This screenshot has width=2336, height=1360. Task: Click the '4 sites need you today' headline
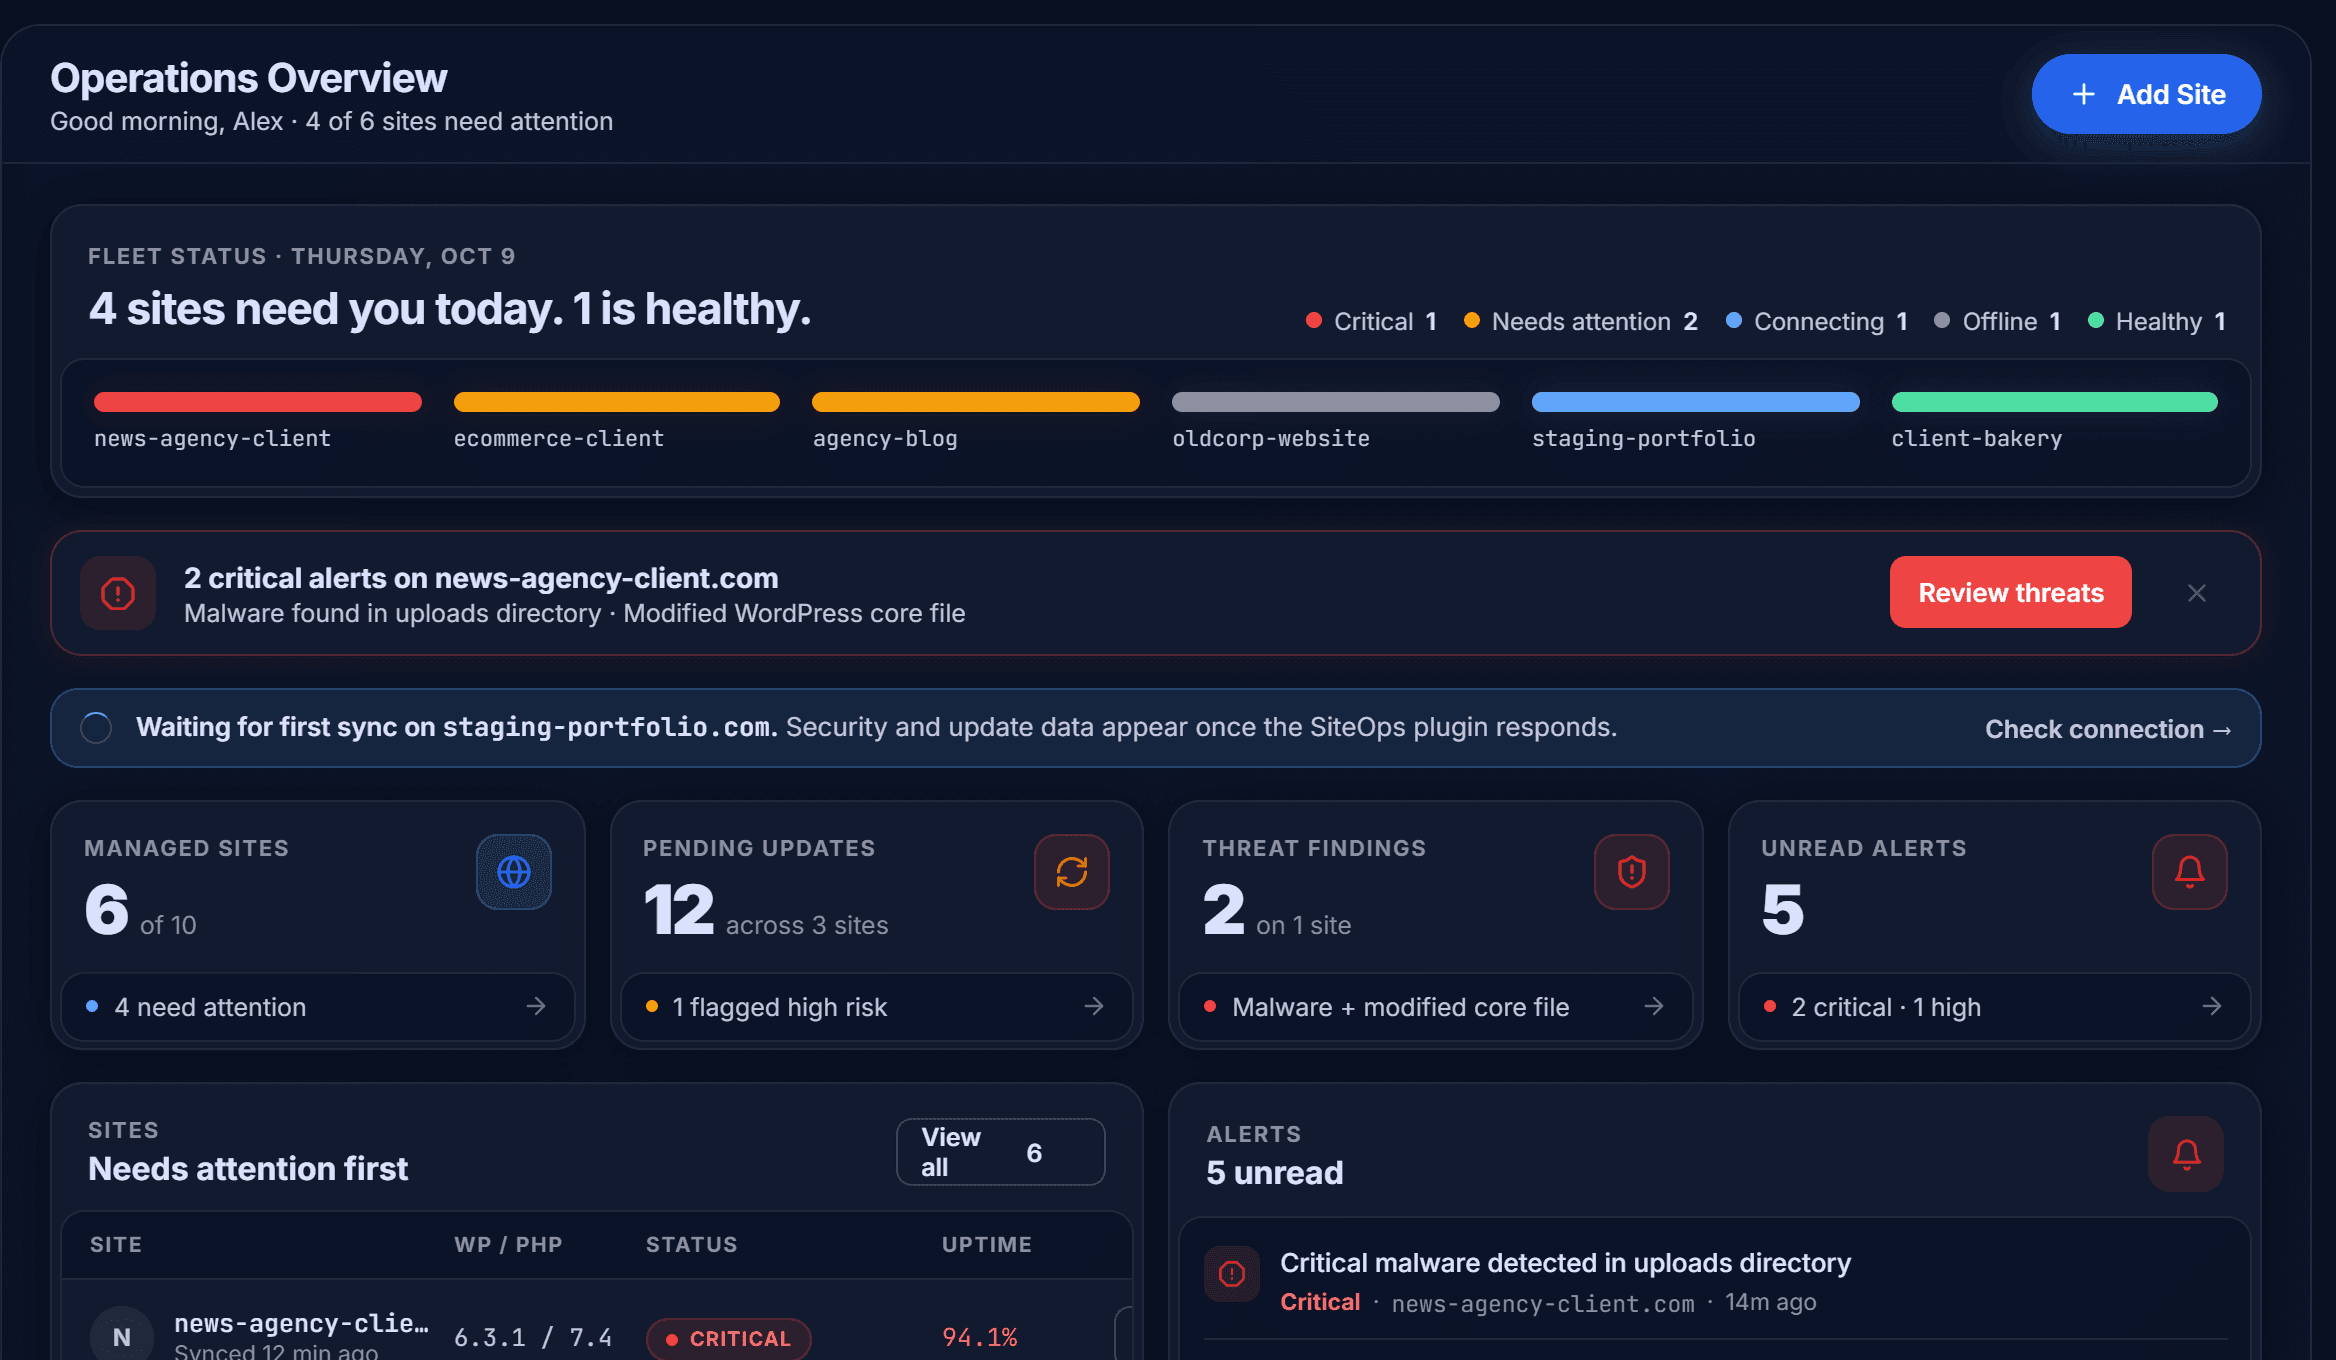(450, 309)
